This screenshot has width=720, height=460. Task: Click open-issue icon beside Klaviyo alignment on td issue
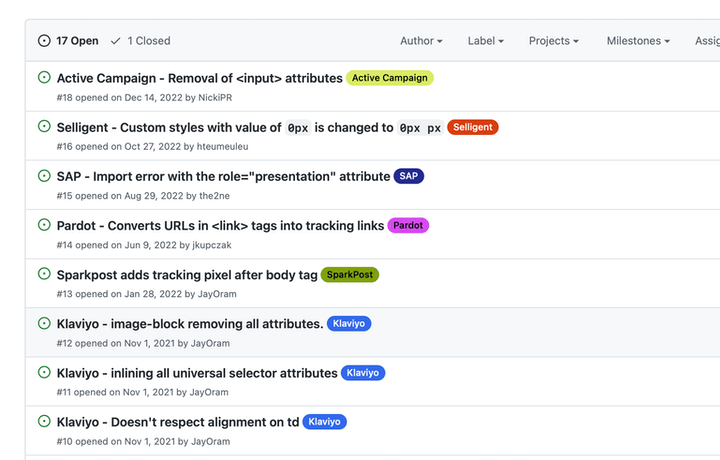pyautogui.click(x=44, y=421)
